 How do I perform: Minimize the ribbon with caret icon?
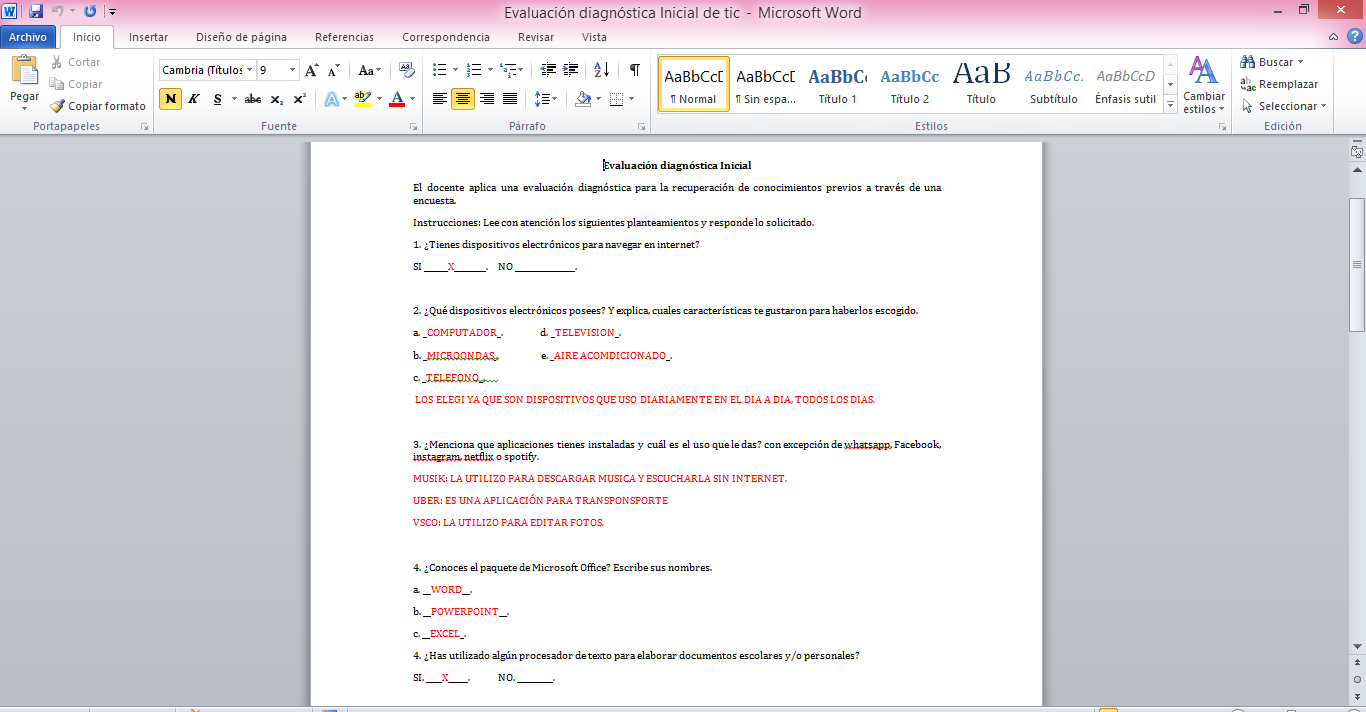1333,36
